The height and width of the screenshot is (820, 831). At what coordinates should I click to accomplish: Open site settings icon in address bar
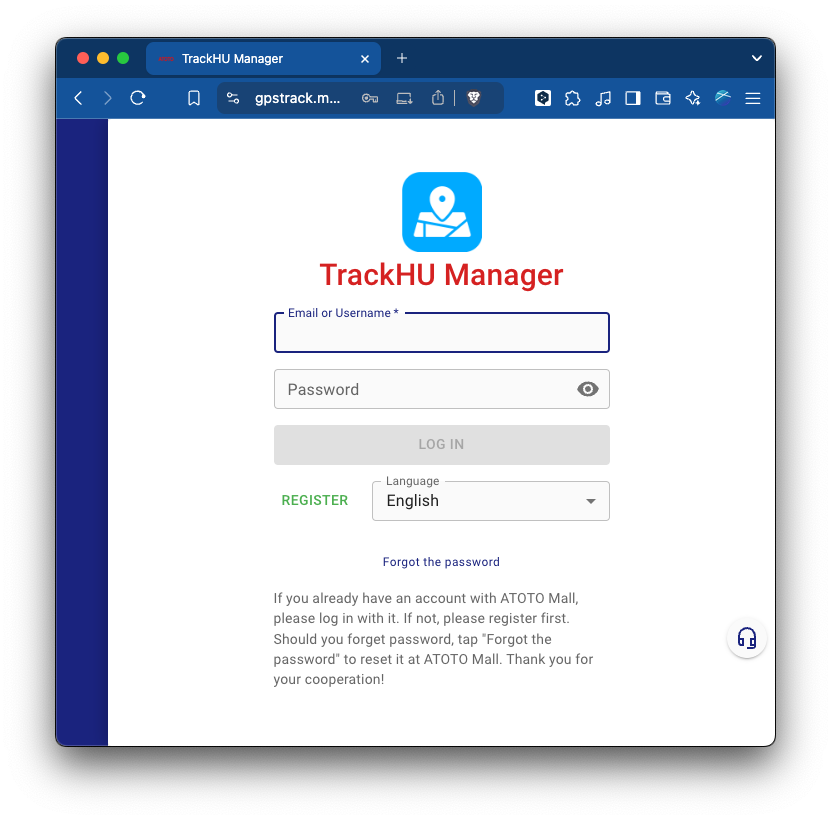coord(233,98)
